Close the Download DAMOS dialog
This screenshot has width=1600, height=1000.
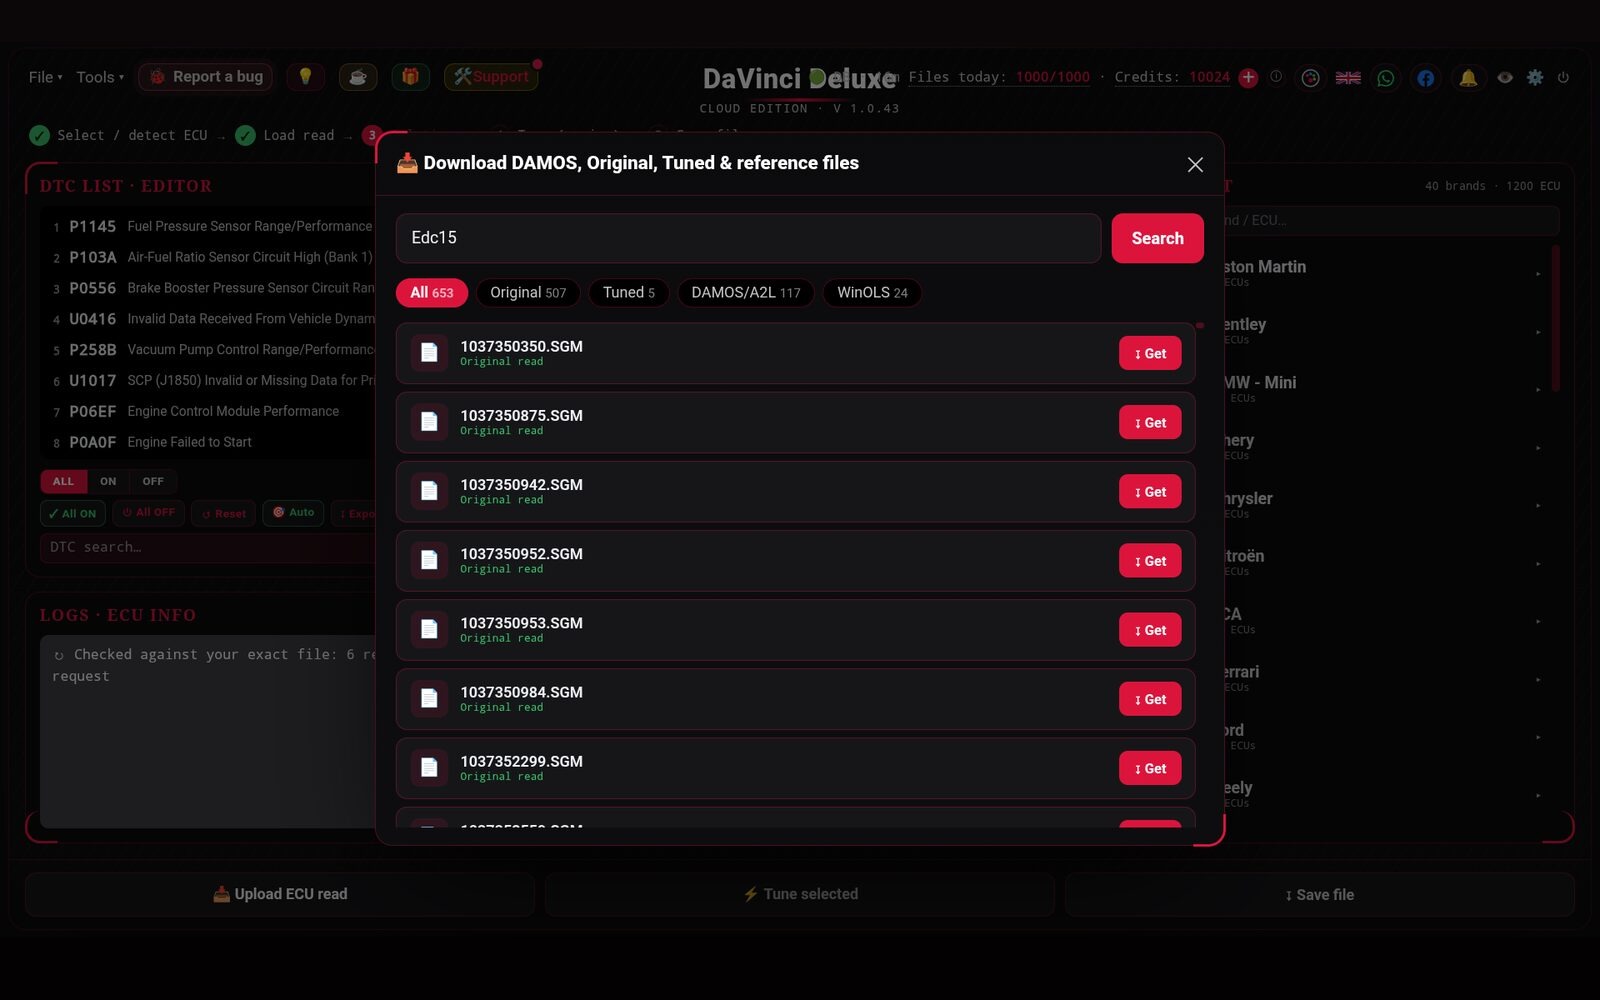tap(1195, 164)
